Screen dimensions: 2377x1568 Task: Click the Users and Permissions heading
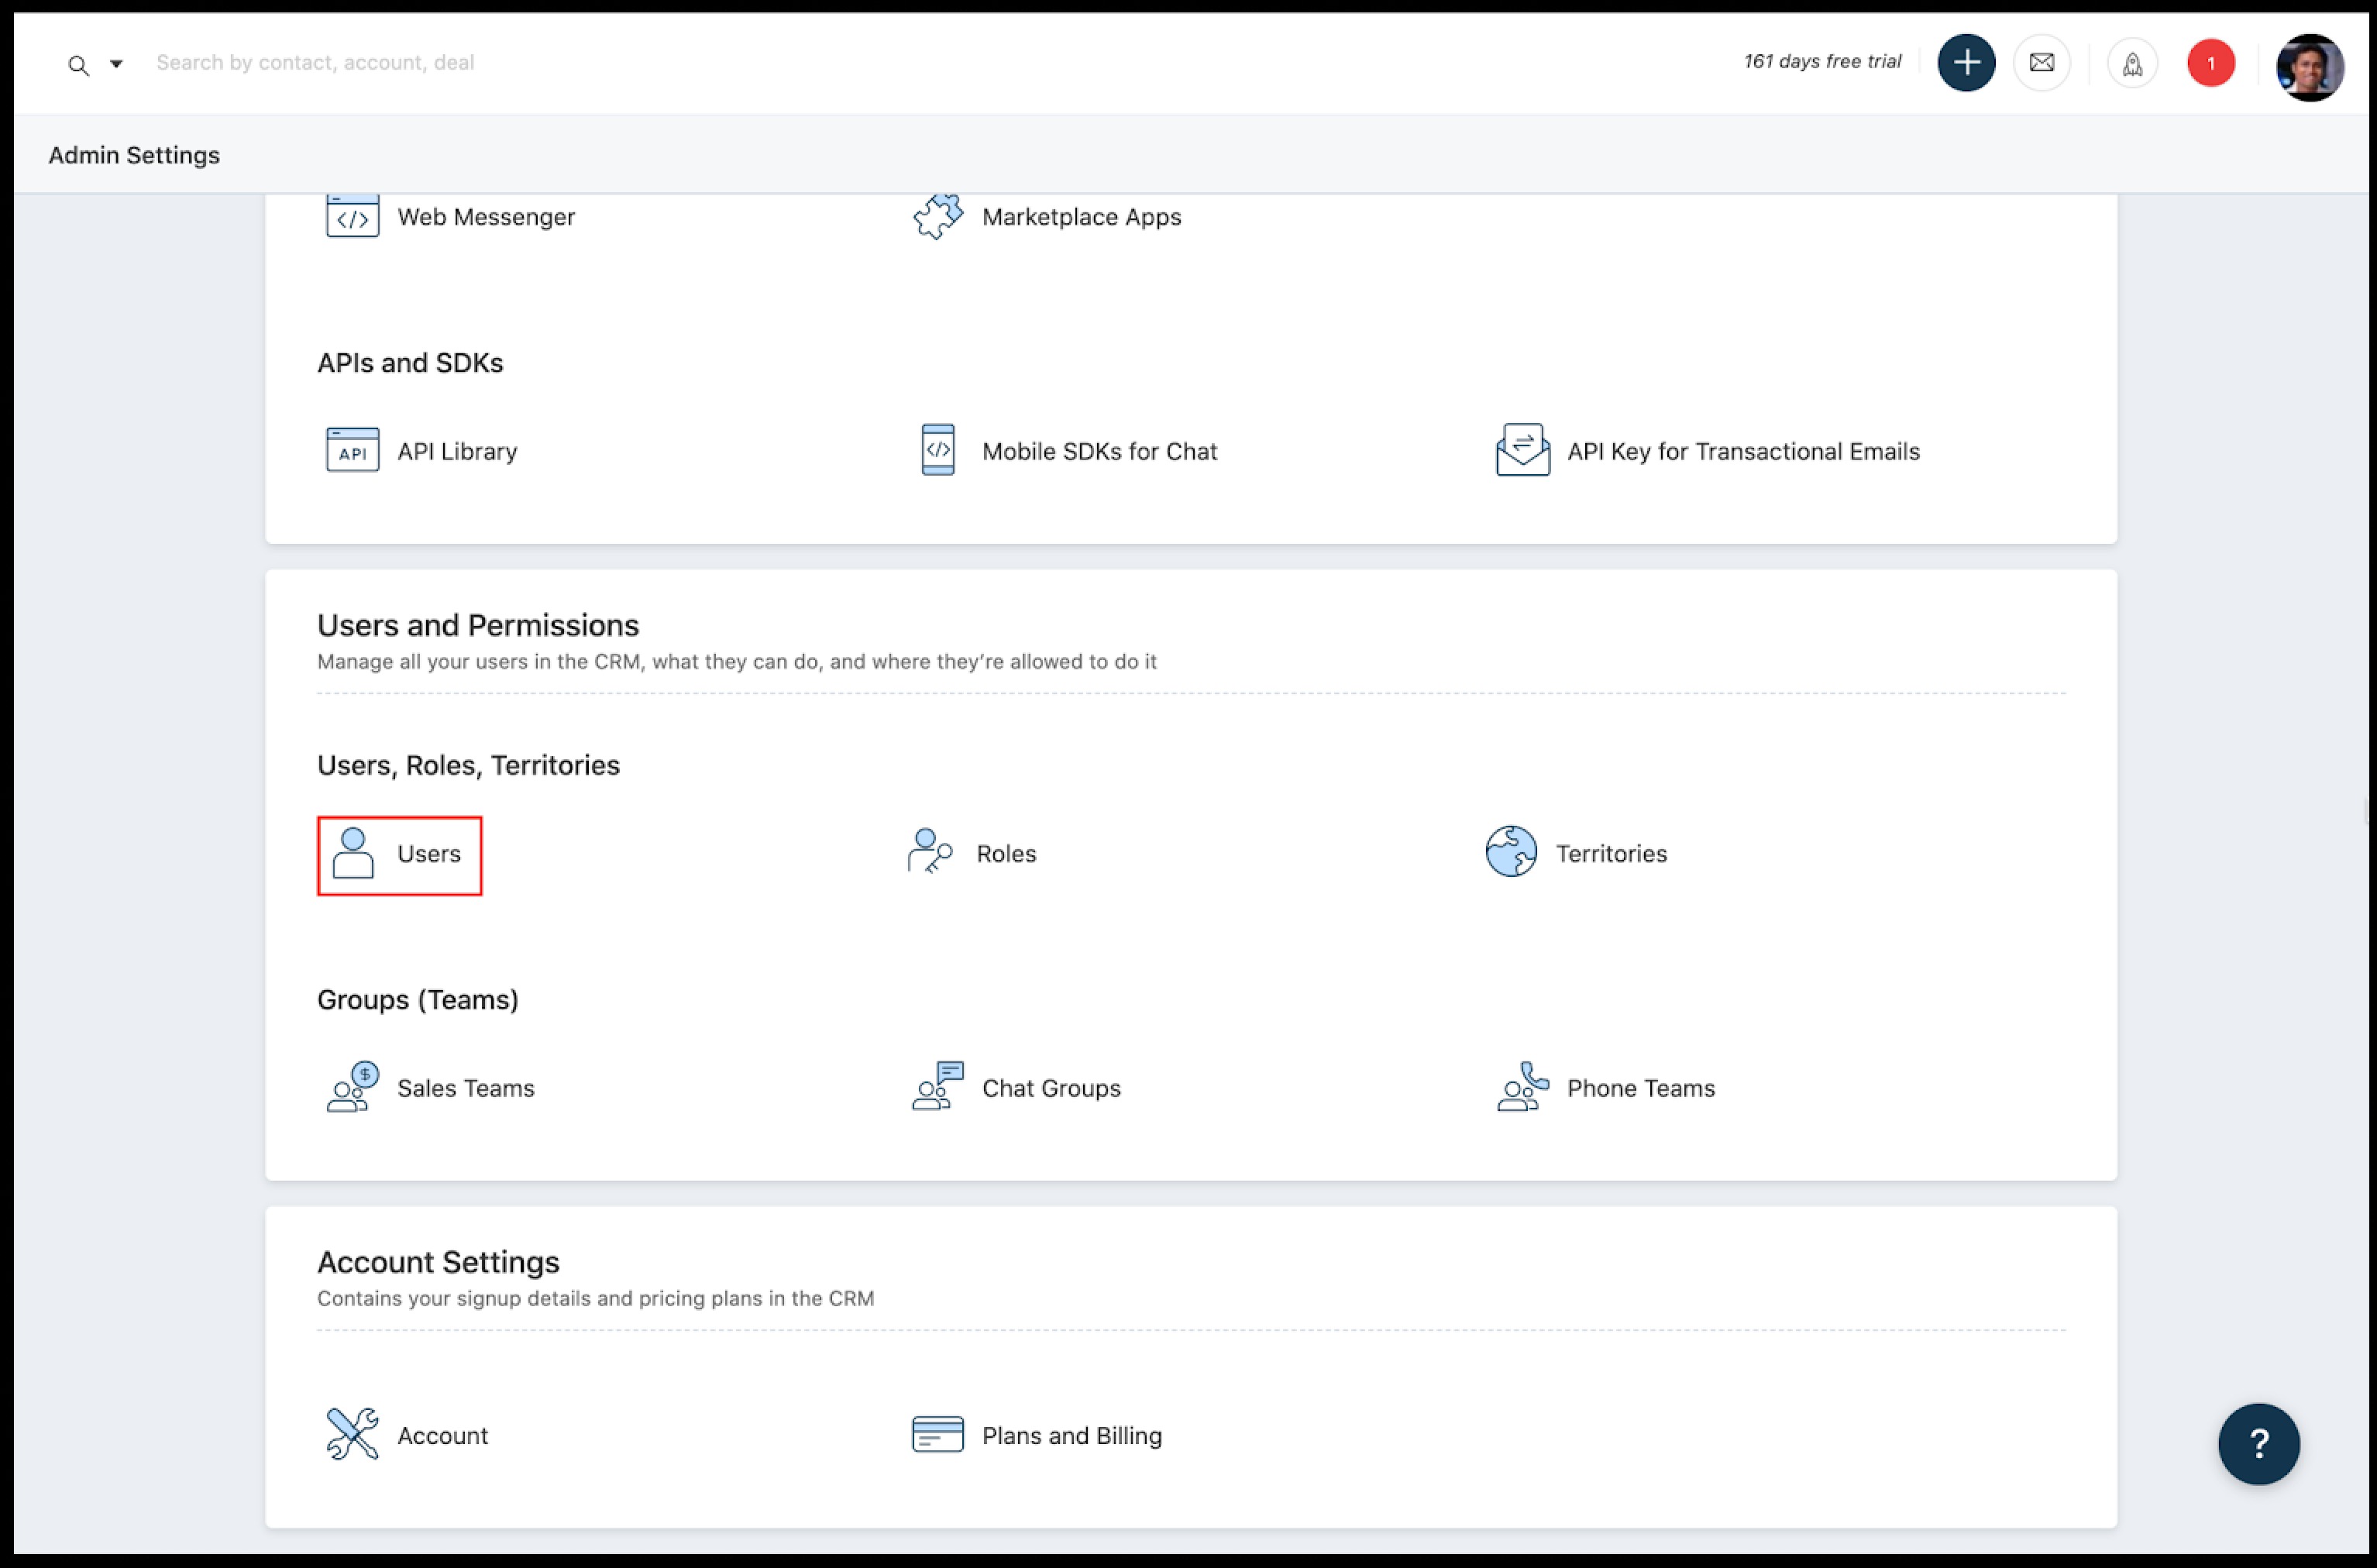(x=478, y=625)
